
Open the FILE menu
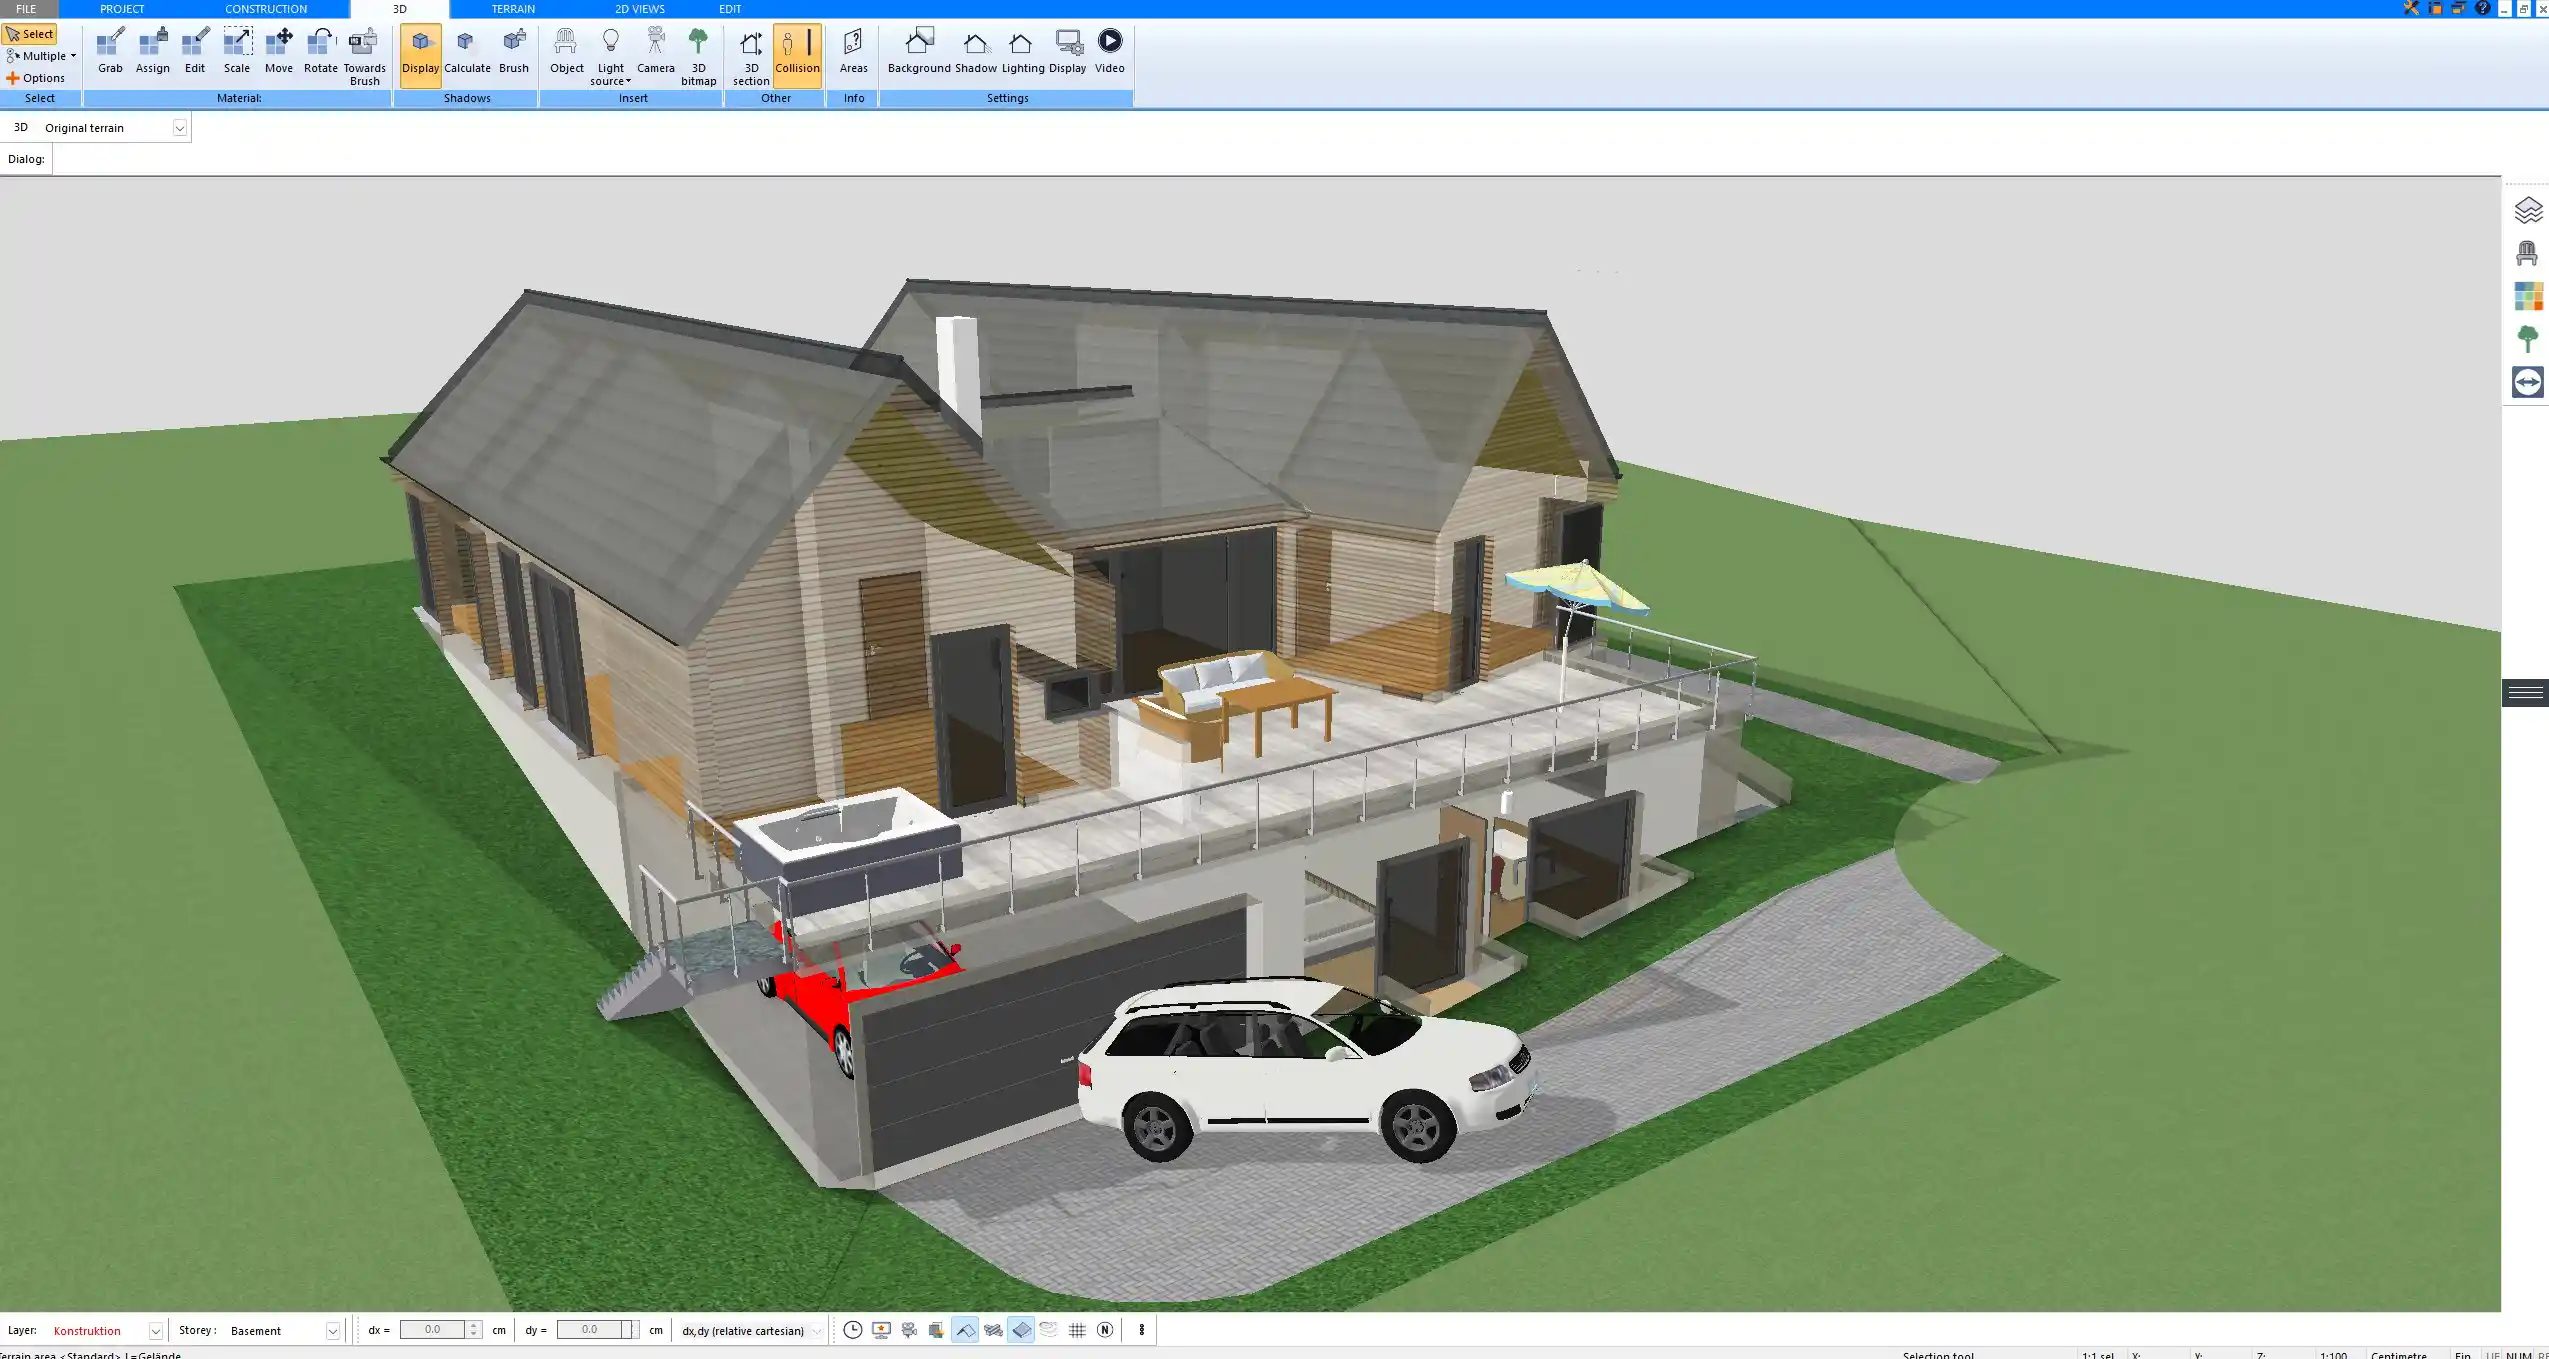26,8
